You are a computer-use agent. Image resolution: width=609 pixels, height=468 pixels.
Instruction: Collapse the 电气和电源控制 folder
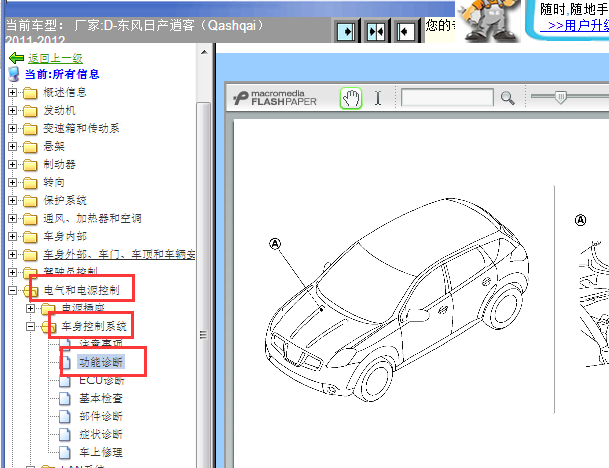12,290
